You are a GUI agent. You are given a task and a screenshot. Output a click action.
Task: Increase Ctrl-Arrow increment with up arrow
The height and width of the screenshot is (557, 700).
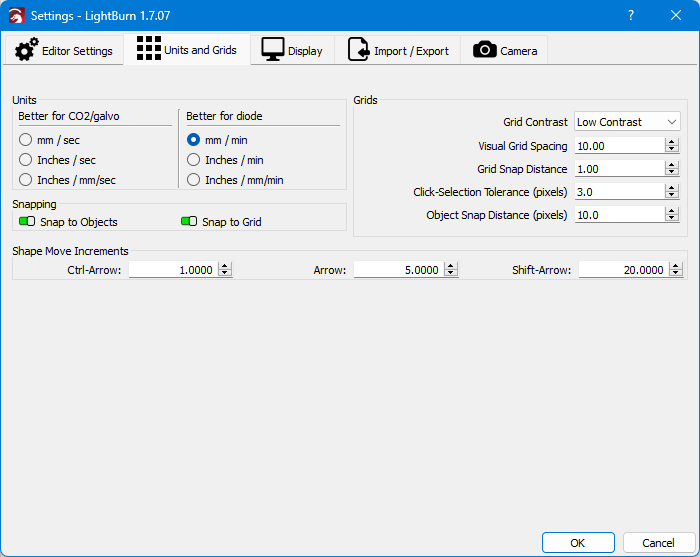[225, 266]
